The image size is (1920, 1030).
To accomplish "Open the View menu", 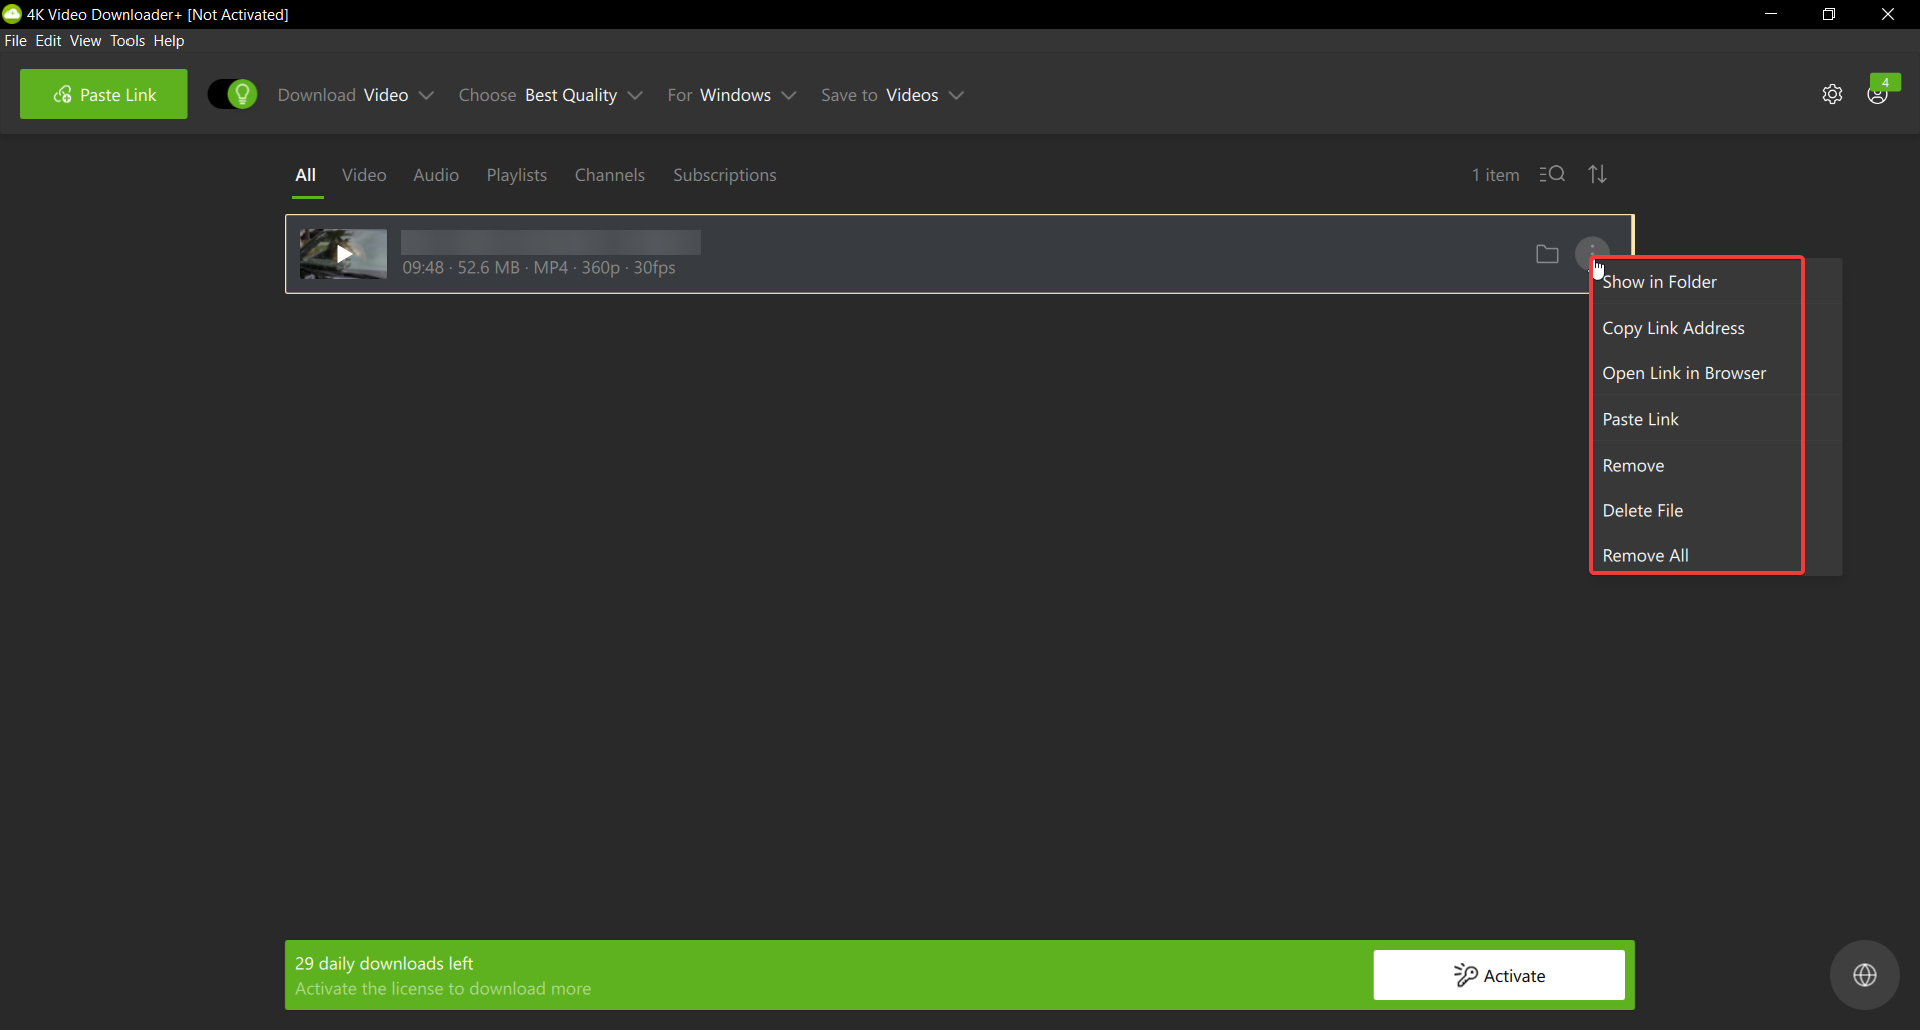I will click(85, 41).
